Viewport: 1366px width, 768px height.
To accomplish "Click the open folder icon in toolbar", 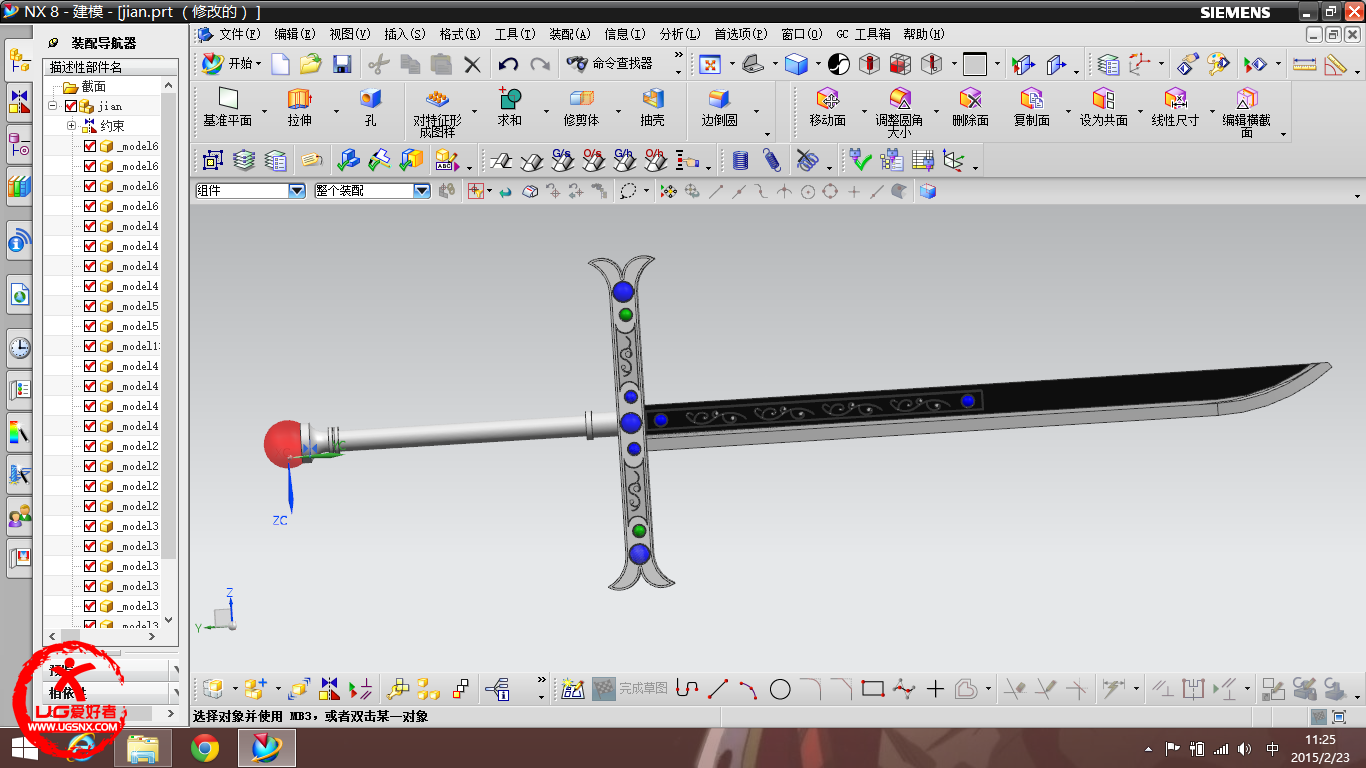I will 311,64.
